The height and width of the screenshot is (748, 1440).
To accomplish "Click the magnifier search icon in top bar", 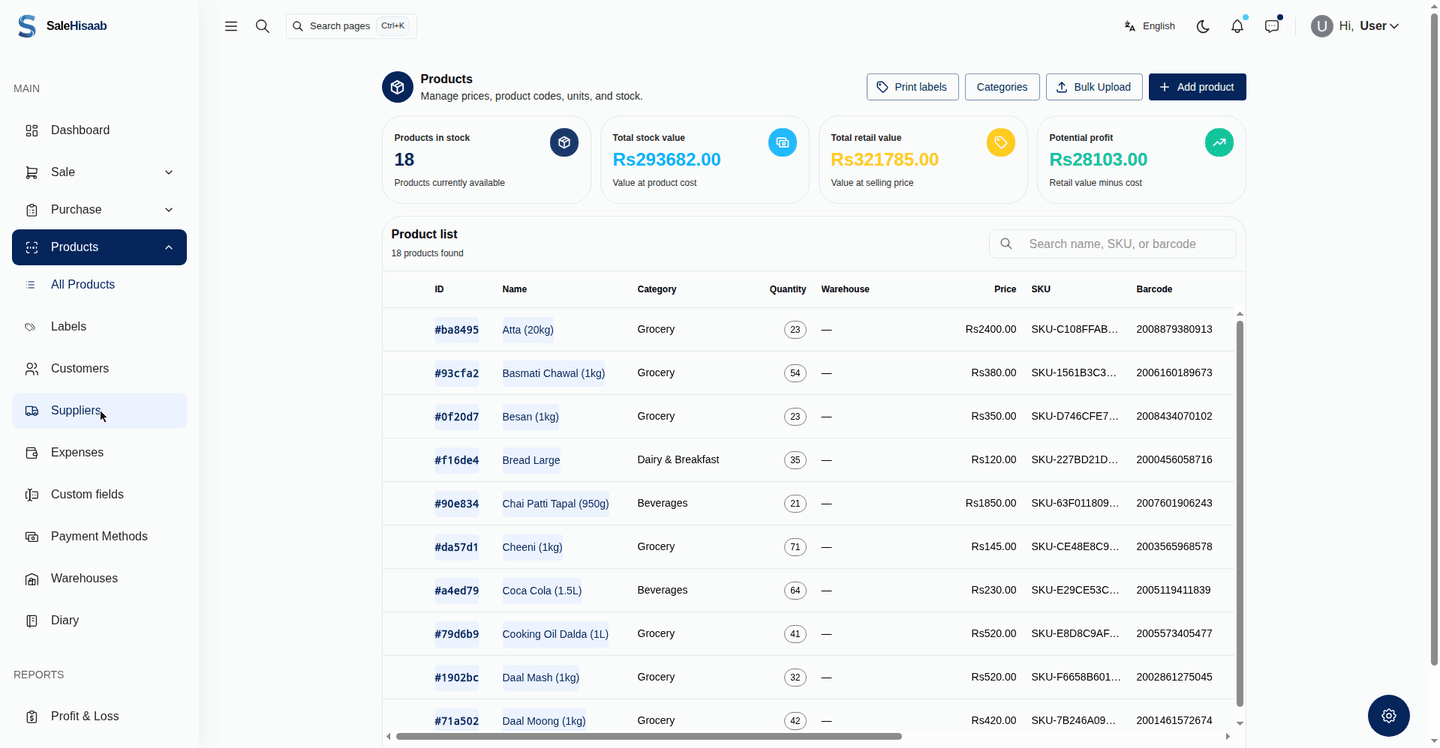I will 262,26.
